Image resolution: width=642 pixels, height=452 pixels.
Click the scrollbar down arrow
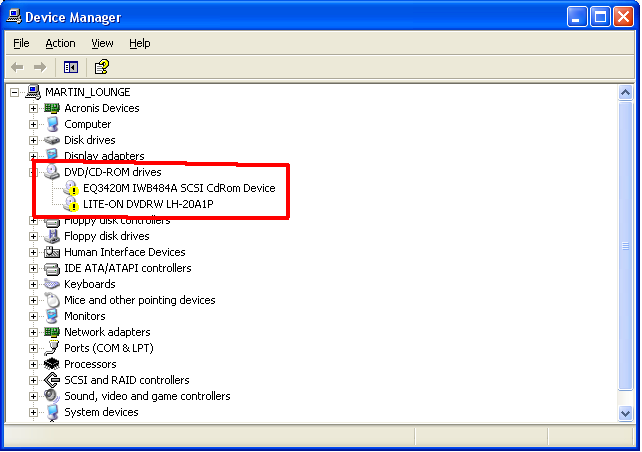pos(626,414)
